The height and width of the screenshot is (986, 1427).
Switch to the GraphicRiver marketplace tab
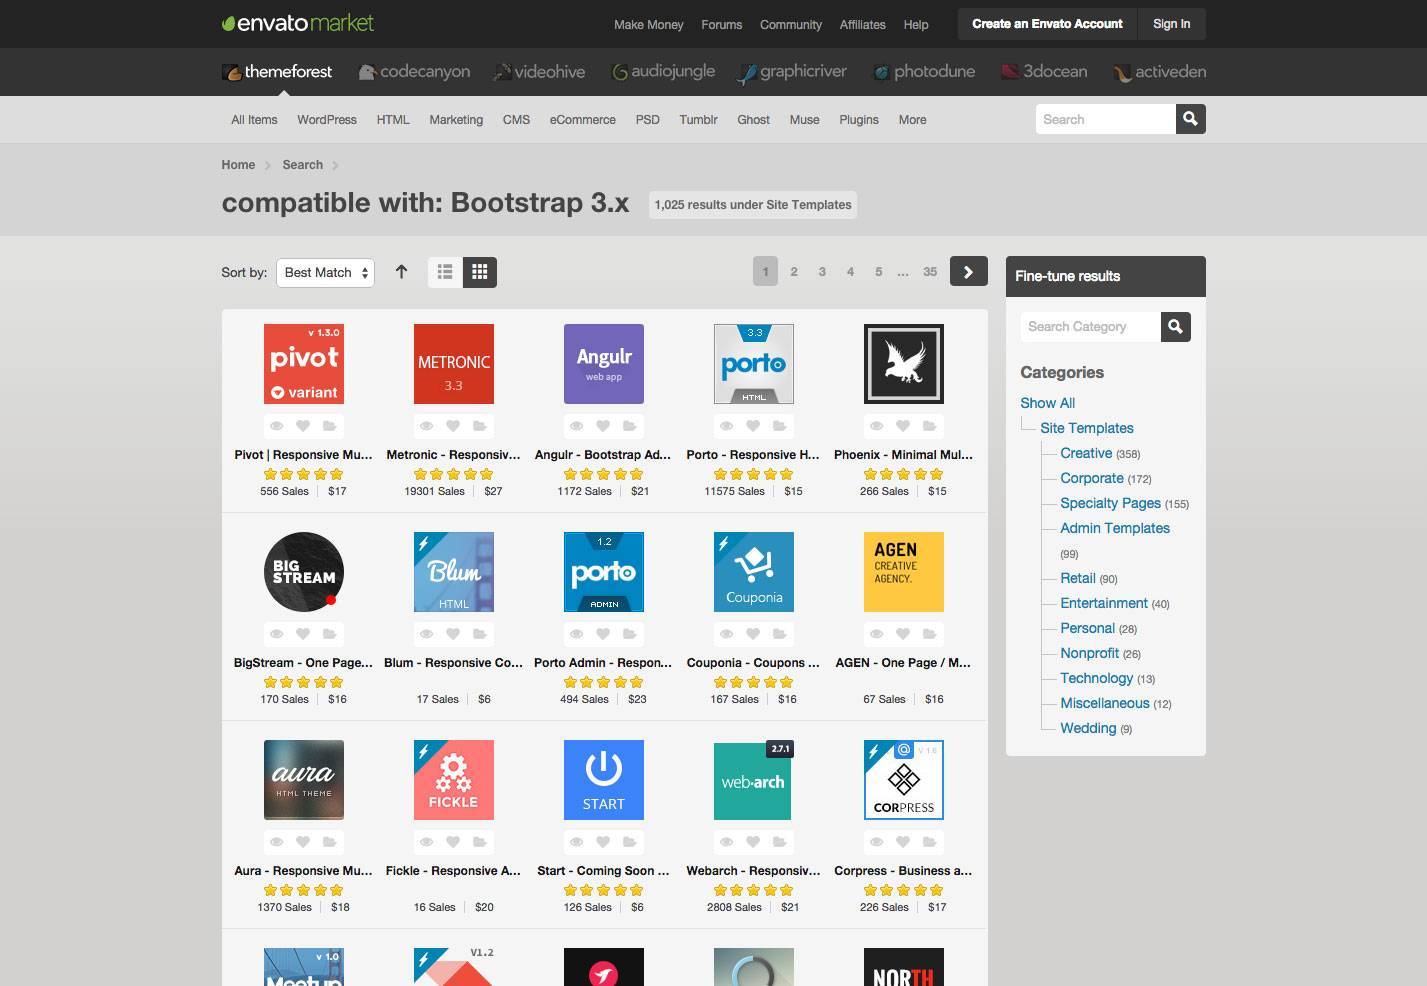click(792, 72)
